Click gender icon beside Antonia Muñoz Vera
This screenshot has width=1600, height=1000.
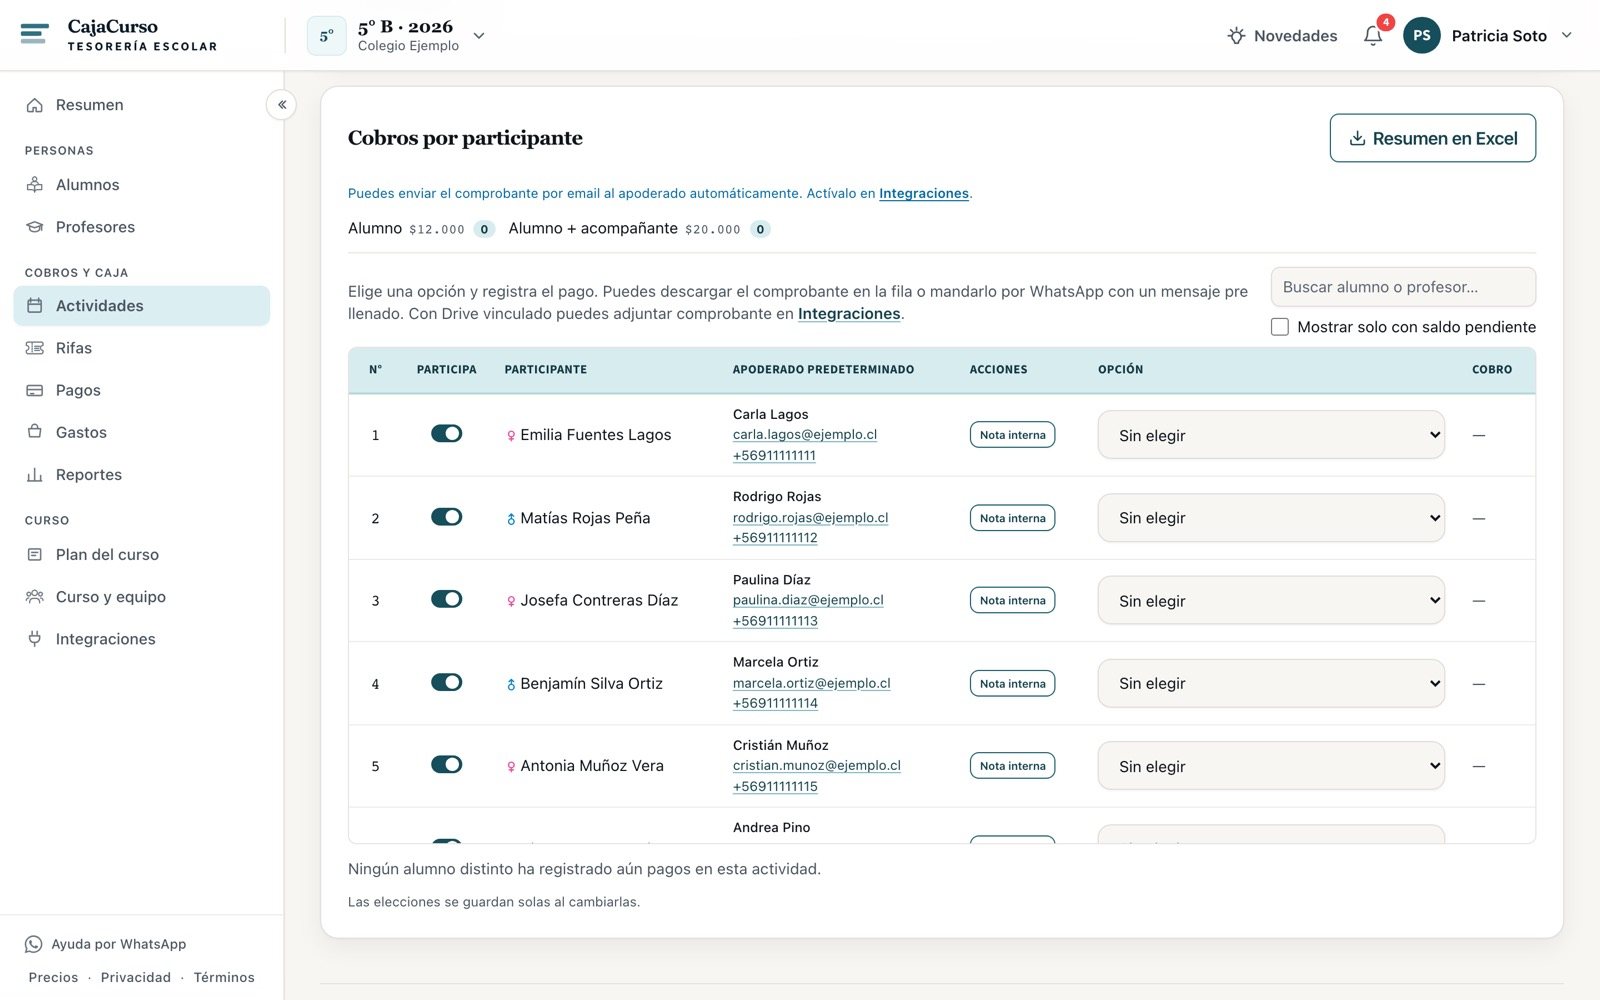coord(511,767)
